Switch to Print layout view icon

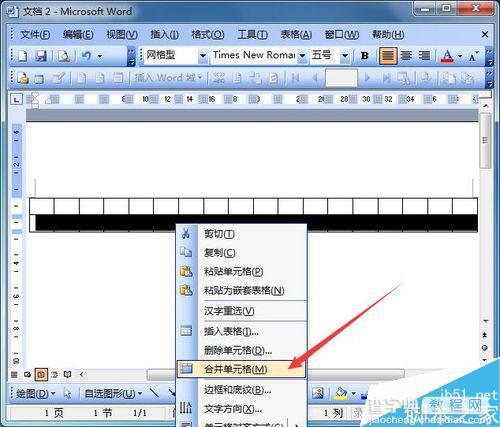coord(41,375)
